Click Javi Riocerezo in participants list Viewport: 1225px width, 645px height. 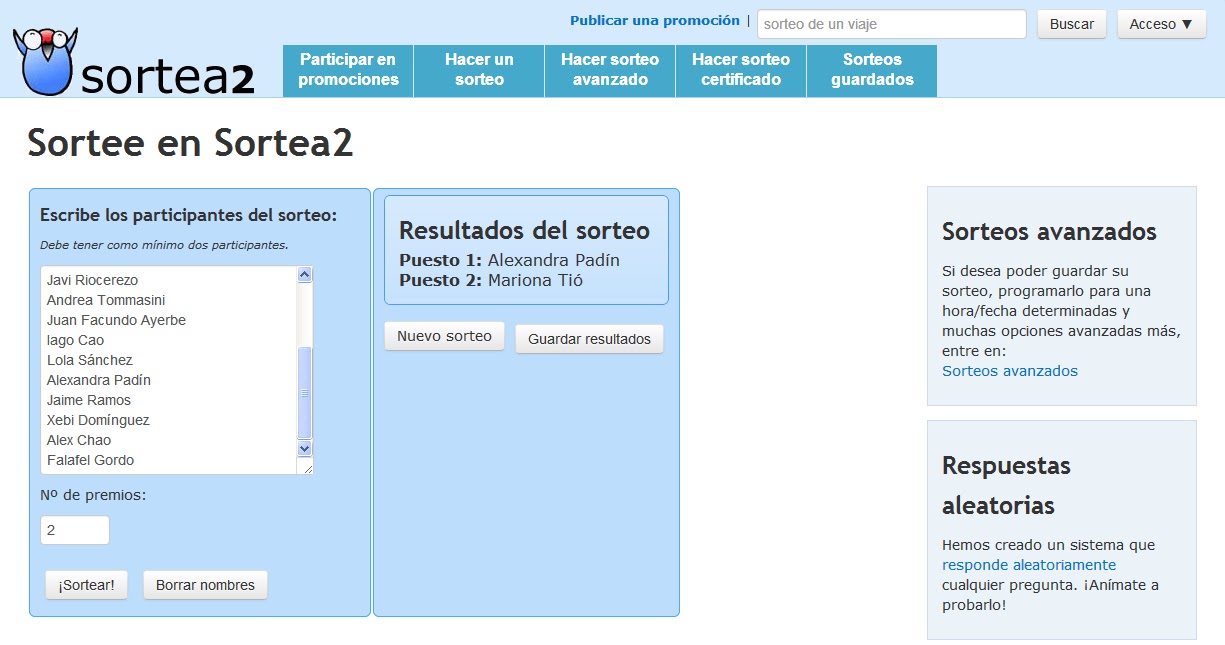pos(92,280)
